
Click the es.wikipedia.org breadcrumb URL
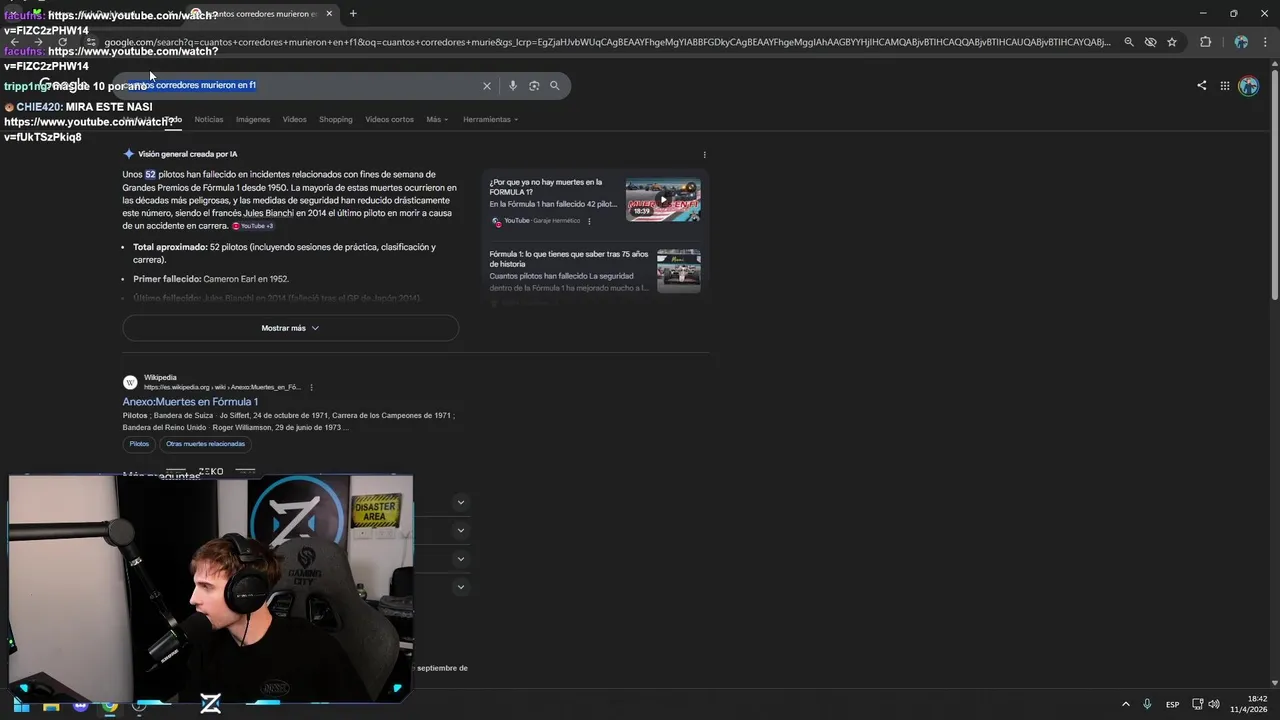click(222, 387)
